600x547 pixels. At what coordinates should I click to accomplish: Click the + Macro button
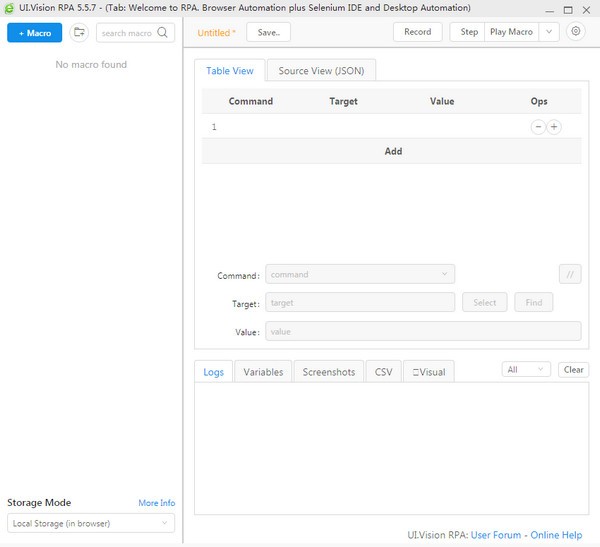pyautogui.click(x=34, y=33)
